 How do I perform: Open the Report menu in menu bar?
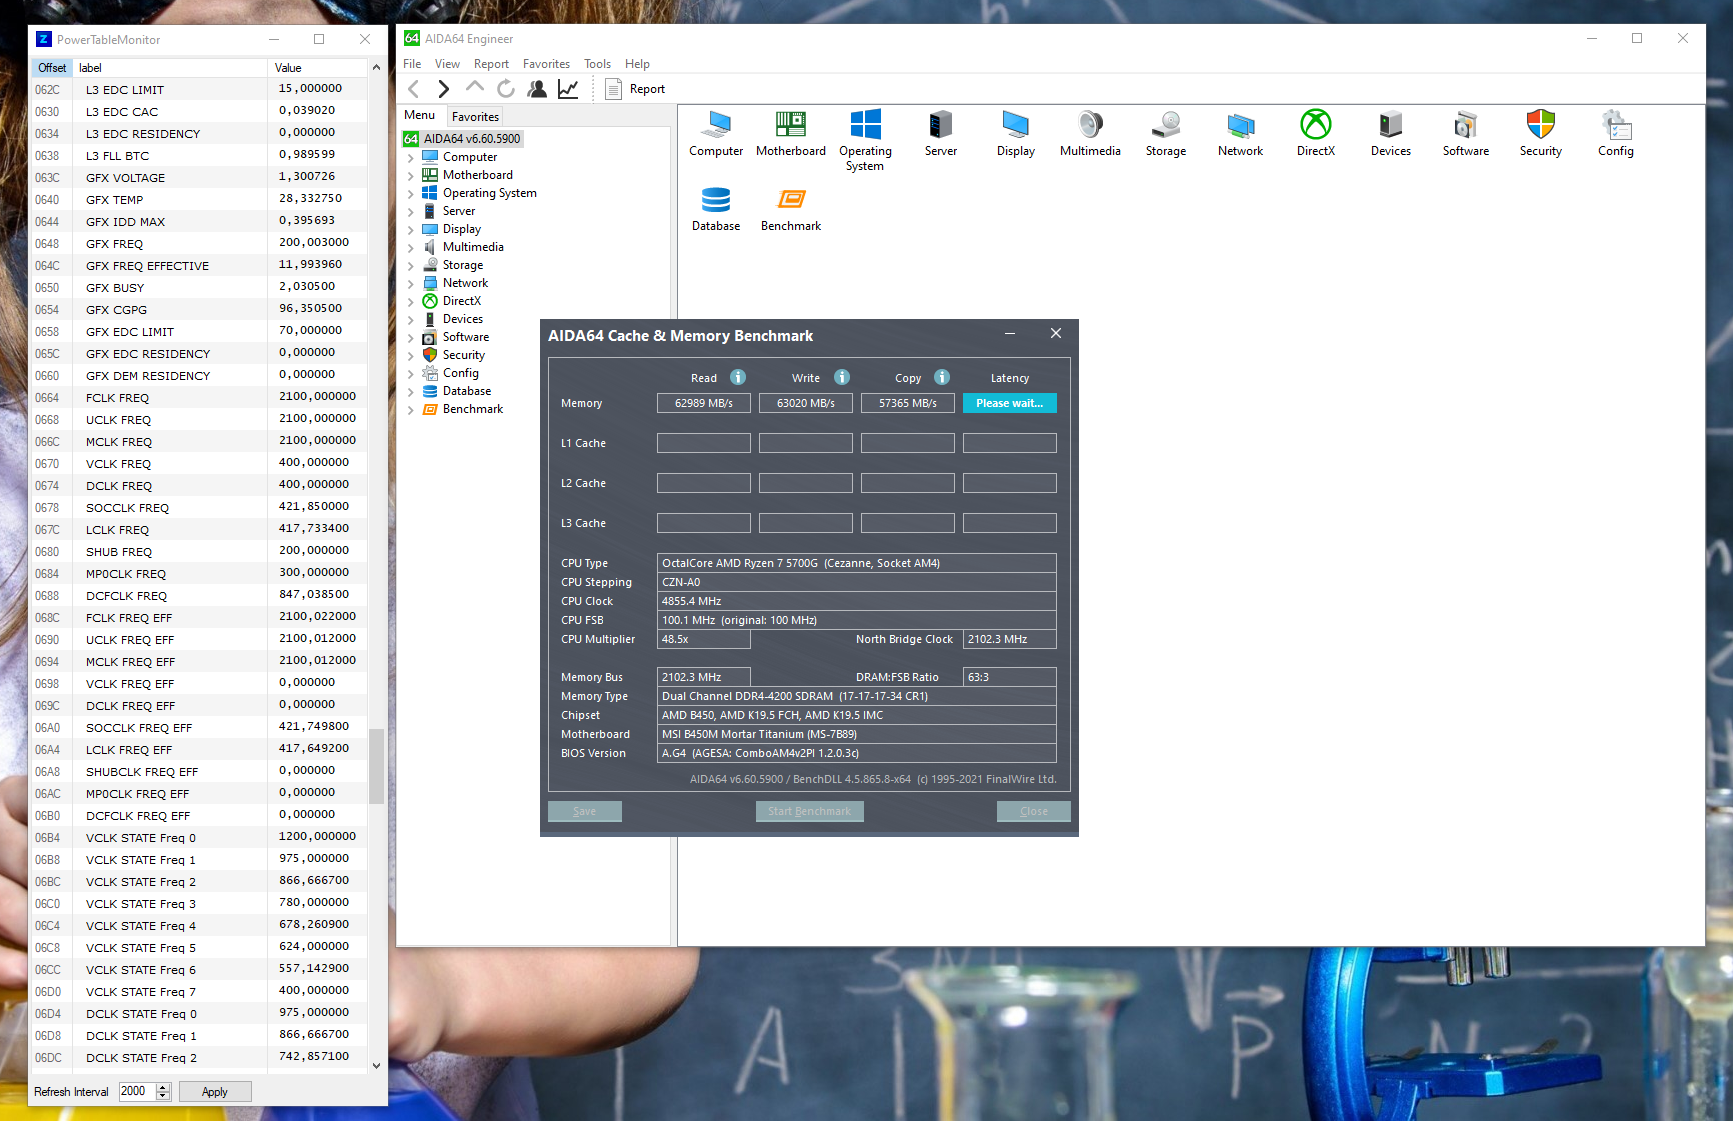tap(491, 64)
